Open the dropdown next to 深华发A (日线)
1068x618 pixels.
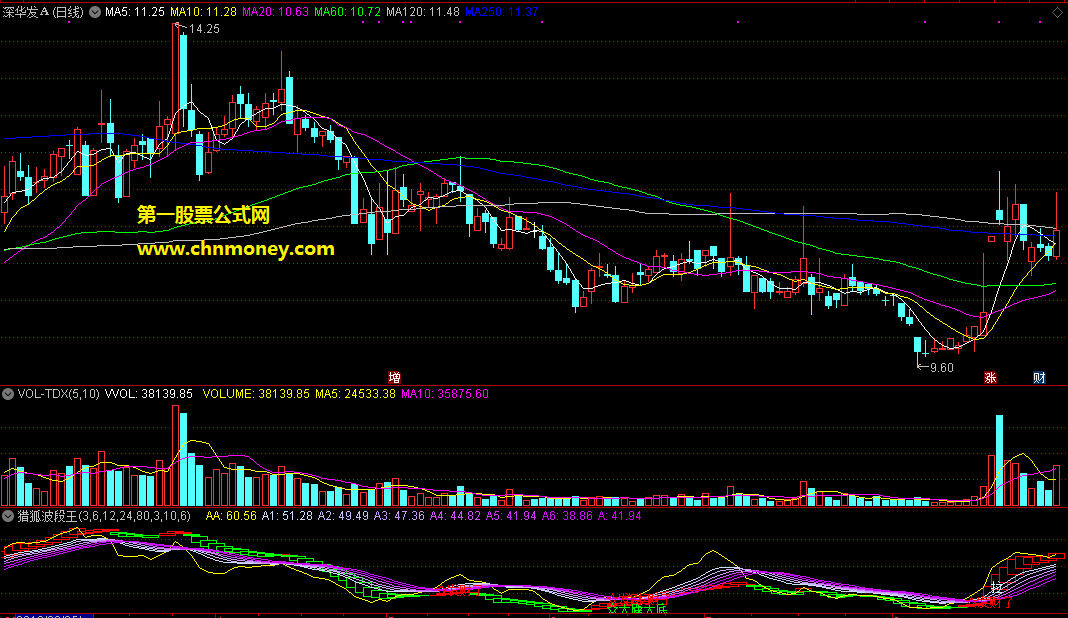pyautogui.click(x=95, y=12)
